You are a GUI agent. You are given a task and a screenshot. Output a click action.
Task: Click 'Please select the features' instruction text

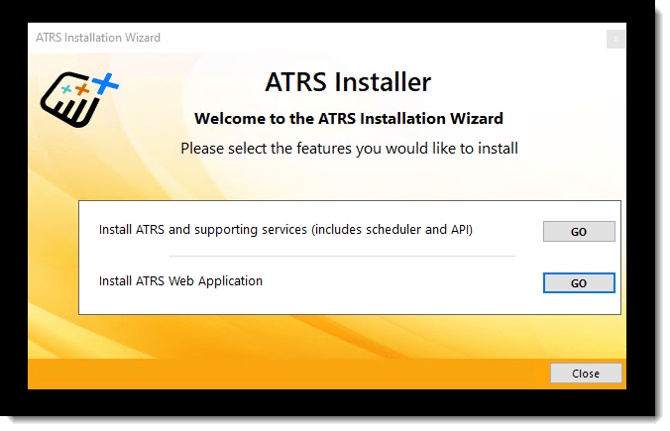pos(349,149)
